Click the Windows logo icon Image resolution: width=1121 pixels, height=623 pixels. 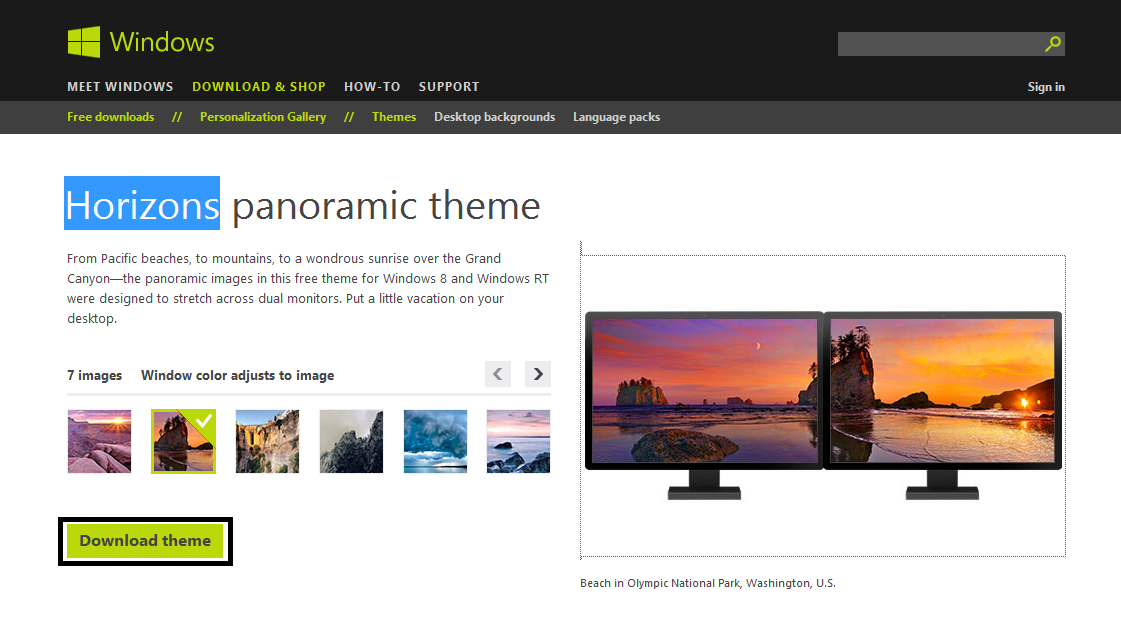pos(84,42)
